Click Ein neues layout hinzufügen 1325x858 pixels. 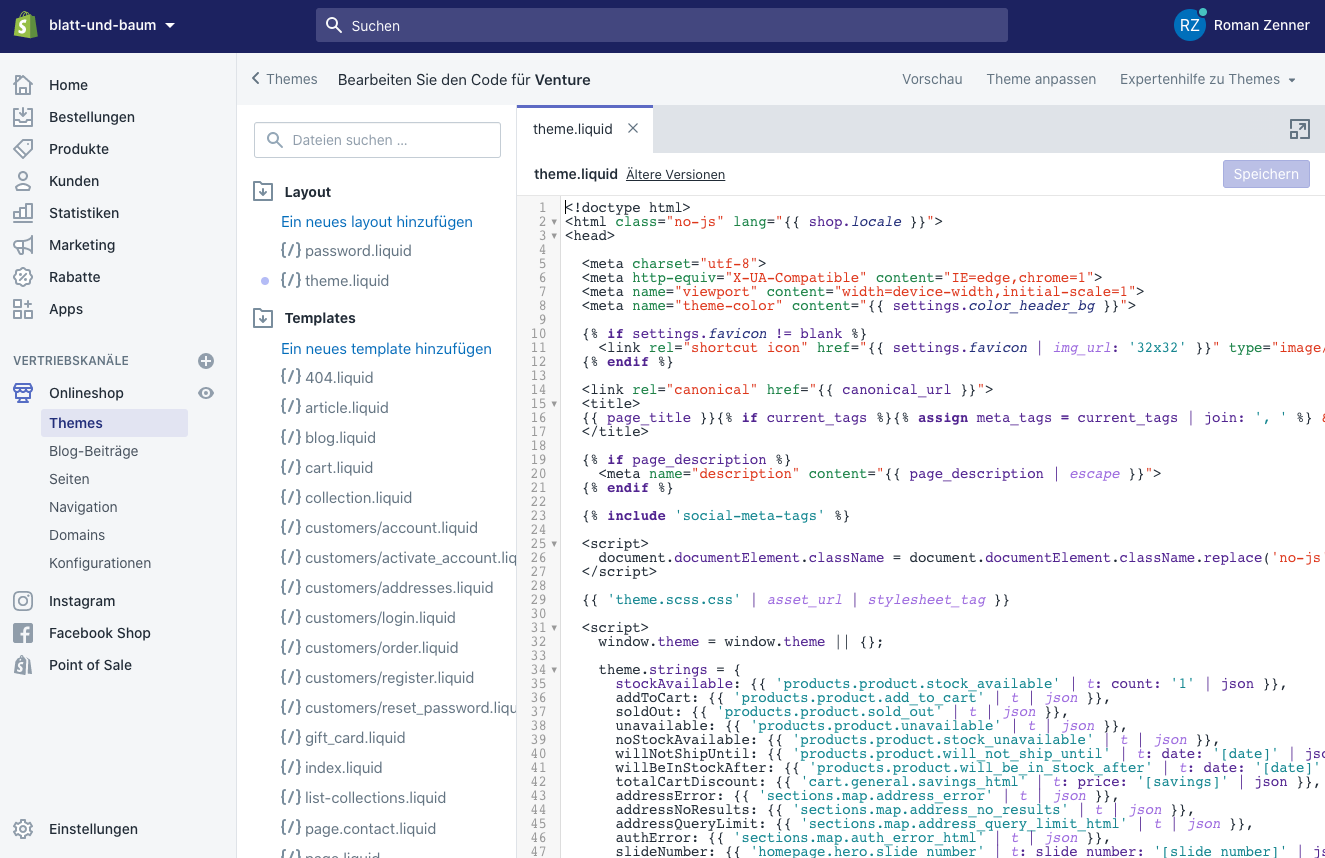[x=377, y=221]
